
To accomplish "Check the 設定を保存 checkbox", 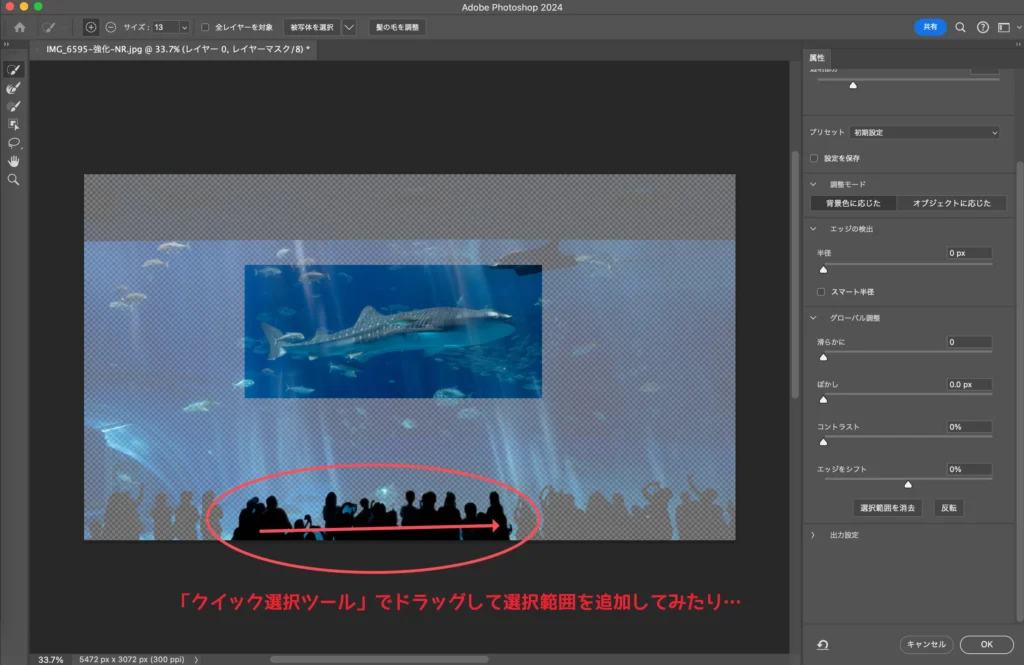I will 814,158.
